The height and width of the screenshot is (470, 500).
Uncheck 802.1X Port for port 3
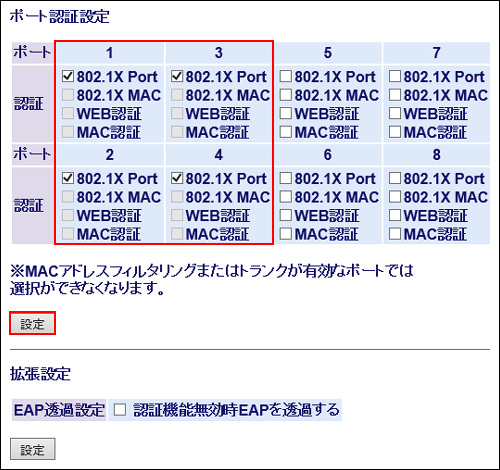(x=177, y=77)
